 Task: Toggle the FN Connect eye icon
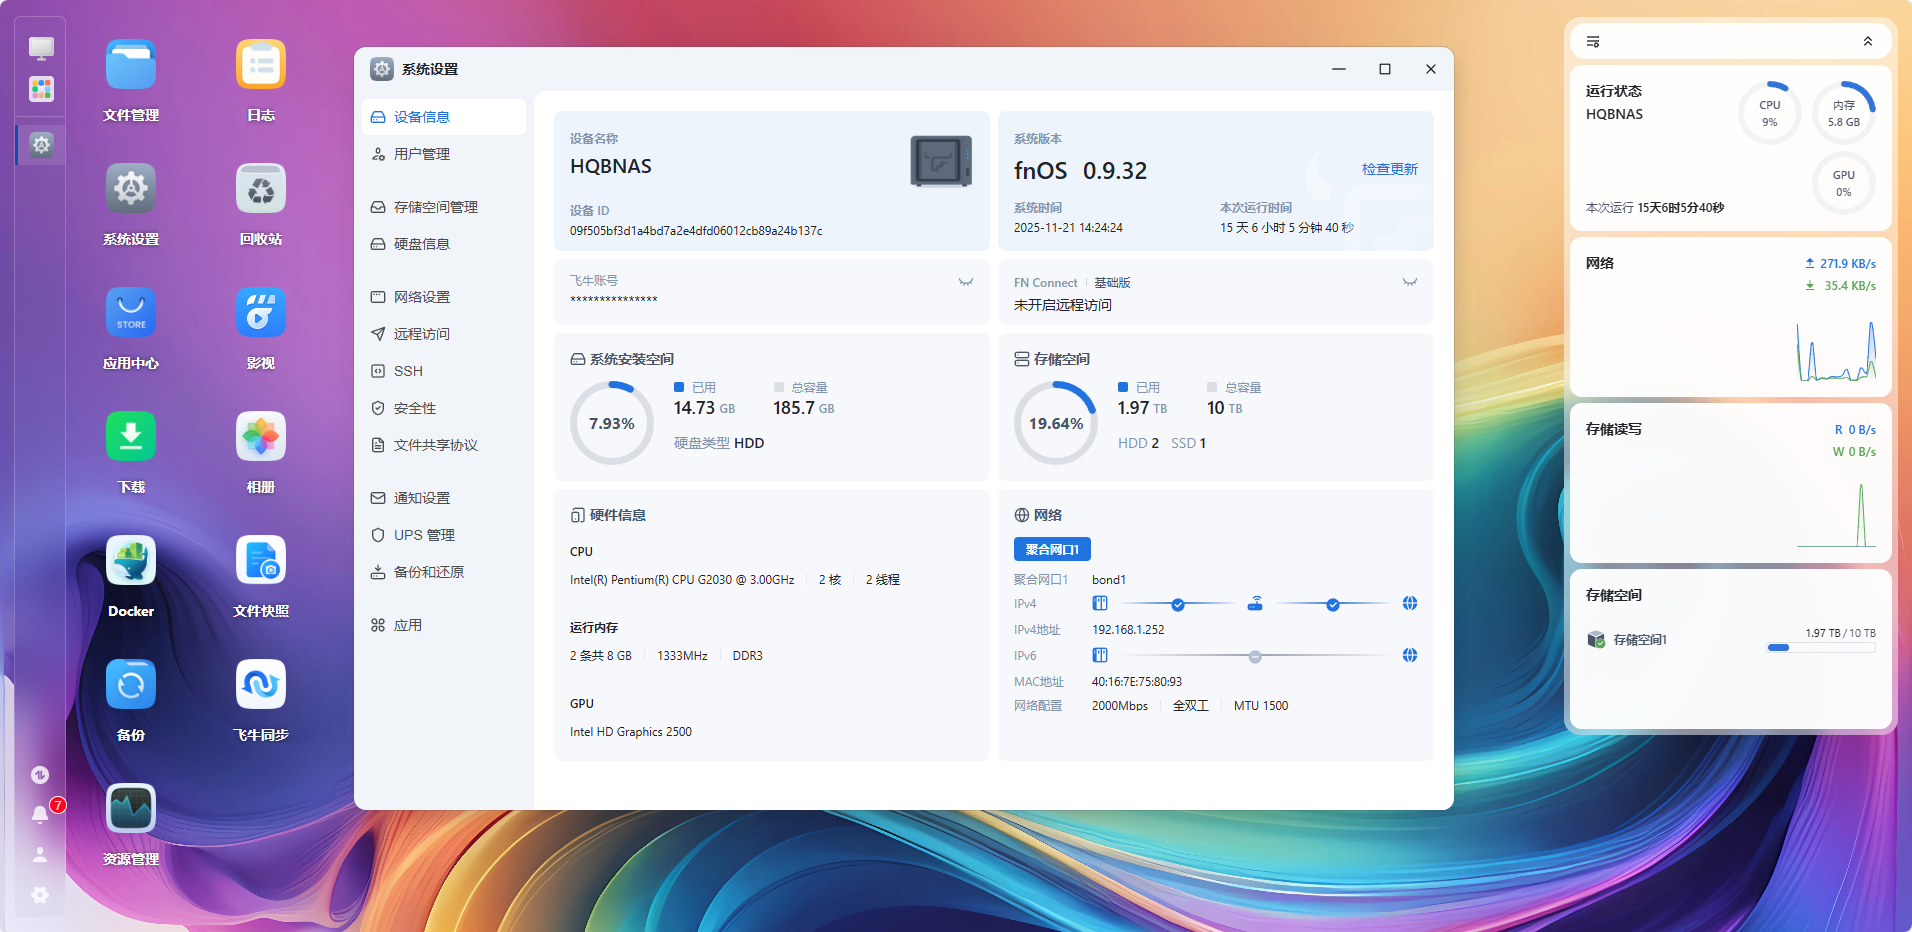(1409, 282)
